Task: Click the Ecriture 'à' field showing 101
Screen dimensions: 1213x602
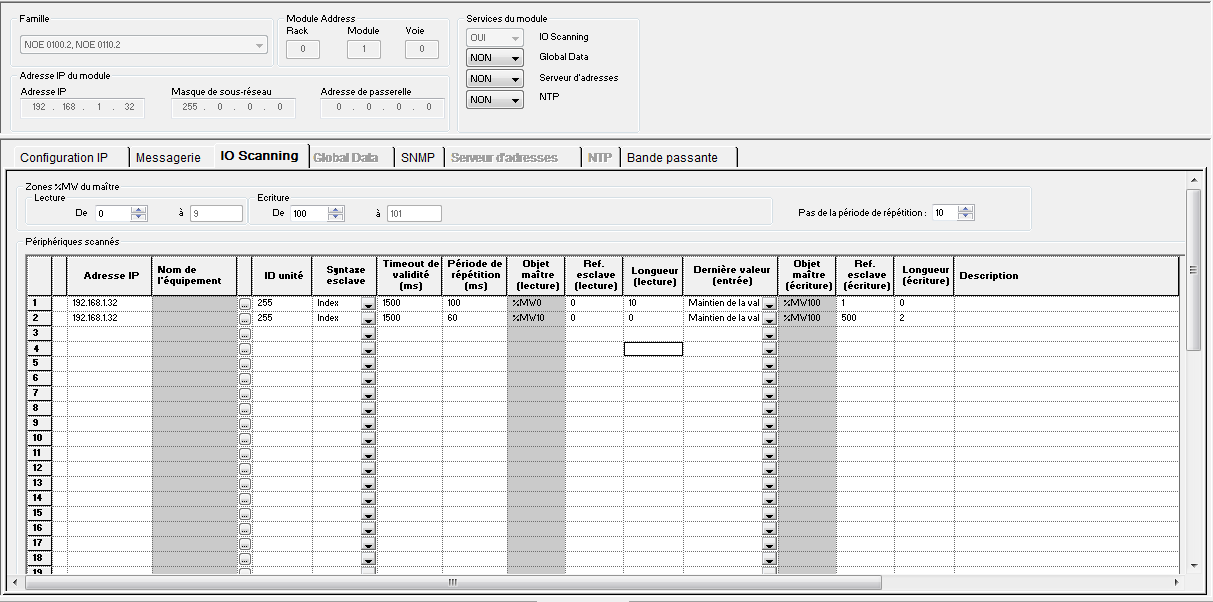Action: [413, 213]
